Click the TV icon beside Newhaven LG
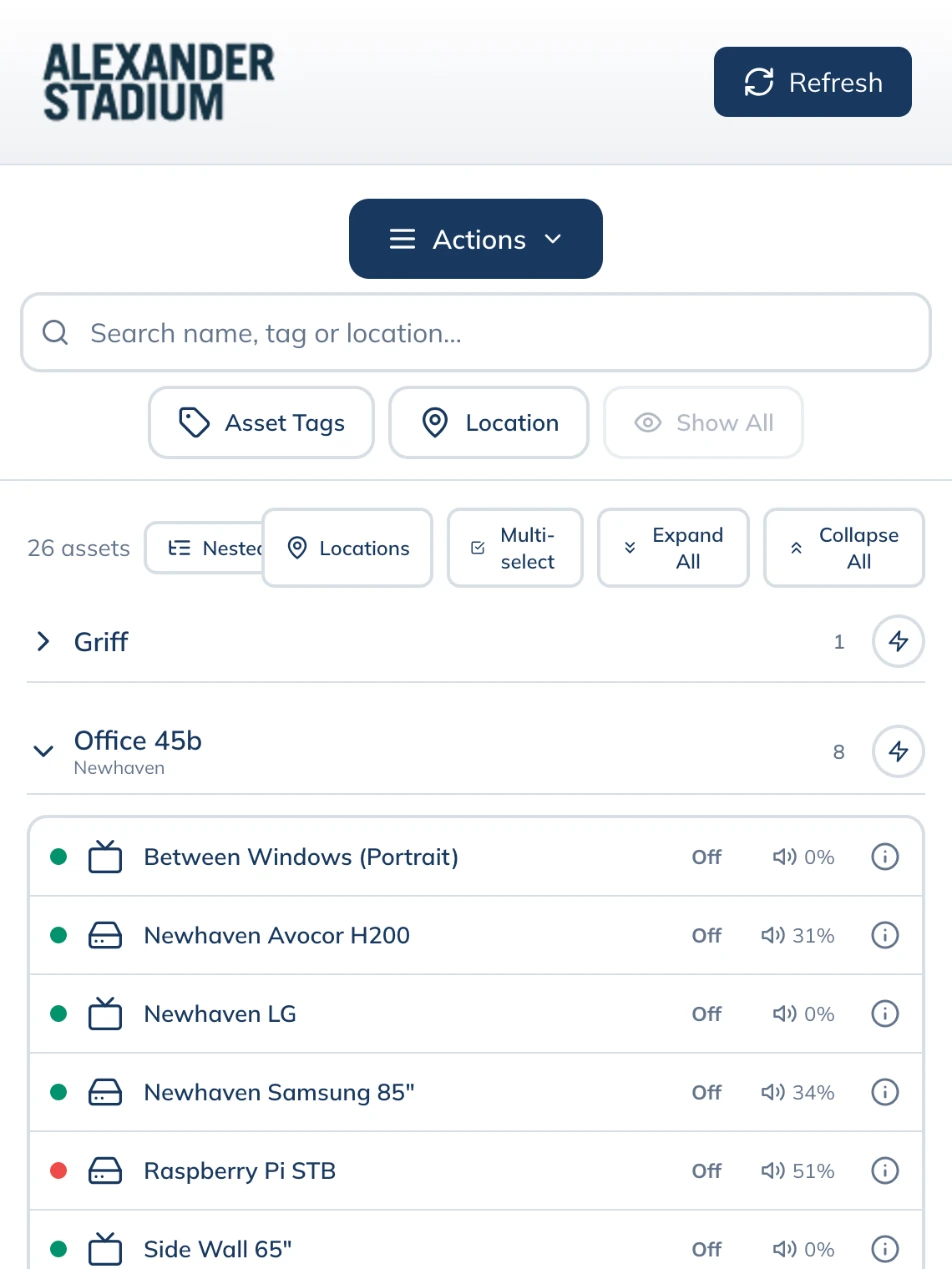Image resolution: width=952 pixels, height=1269 pixels. (x=105, y=1014)
